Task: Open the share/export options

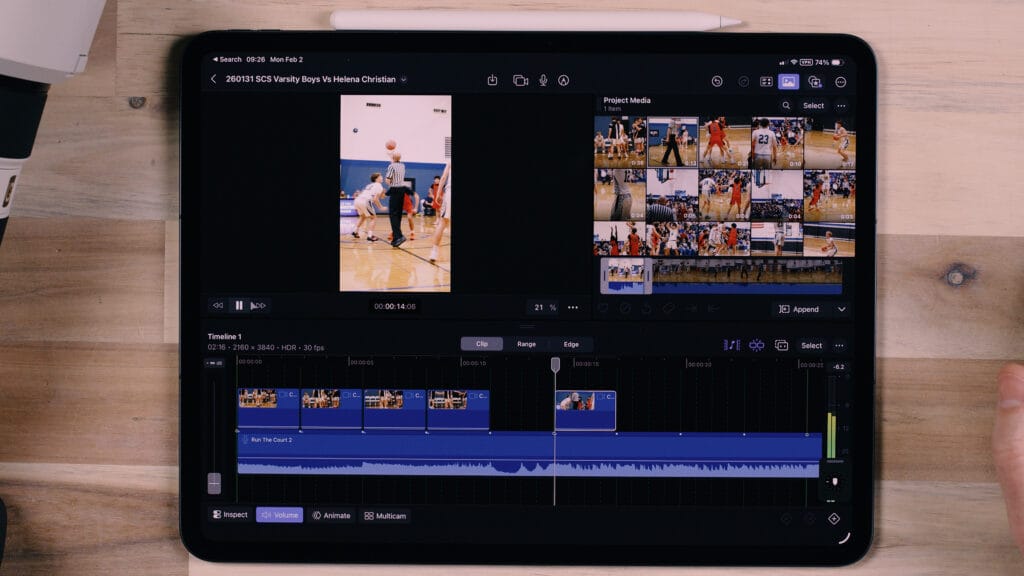Action: tap(491, 80)
